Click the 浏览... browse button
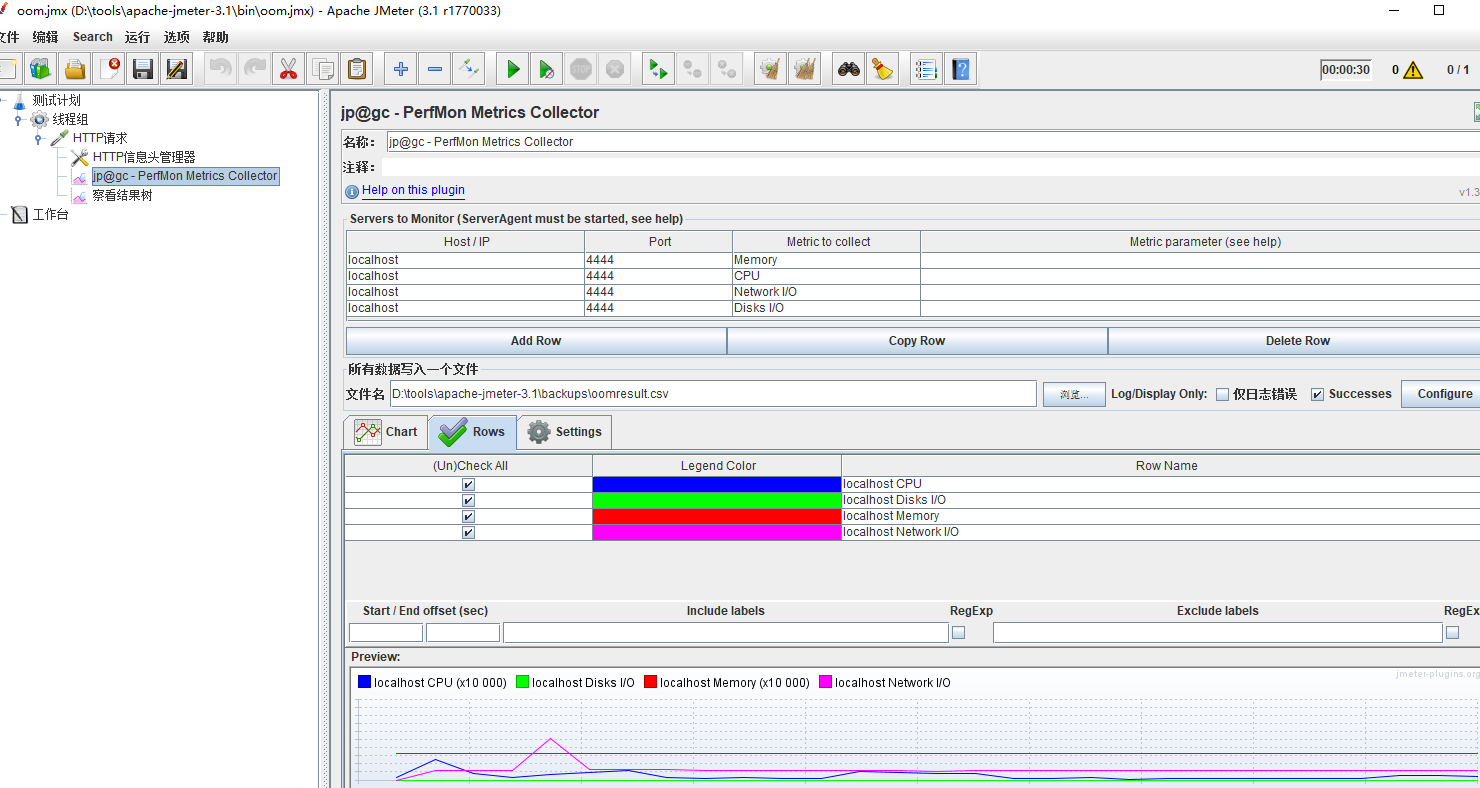Screen dimensions: 1480x788 (1073, 394)
